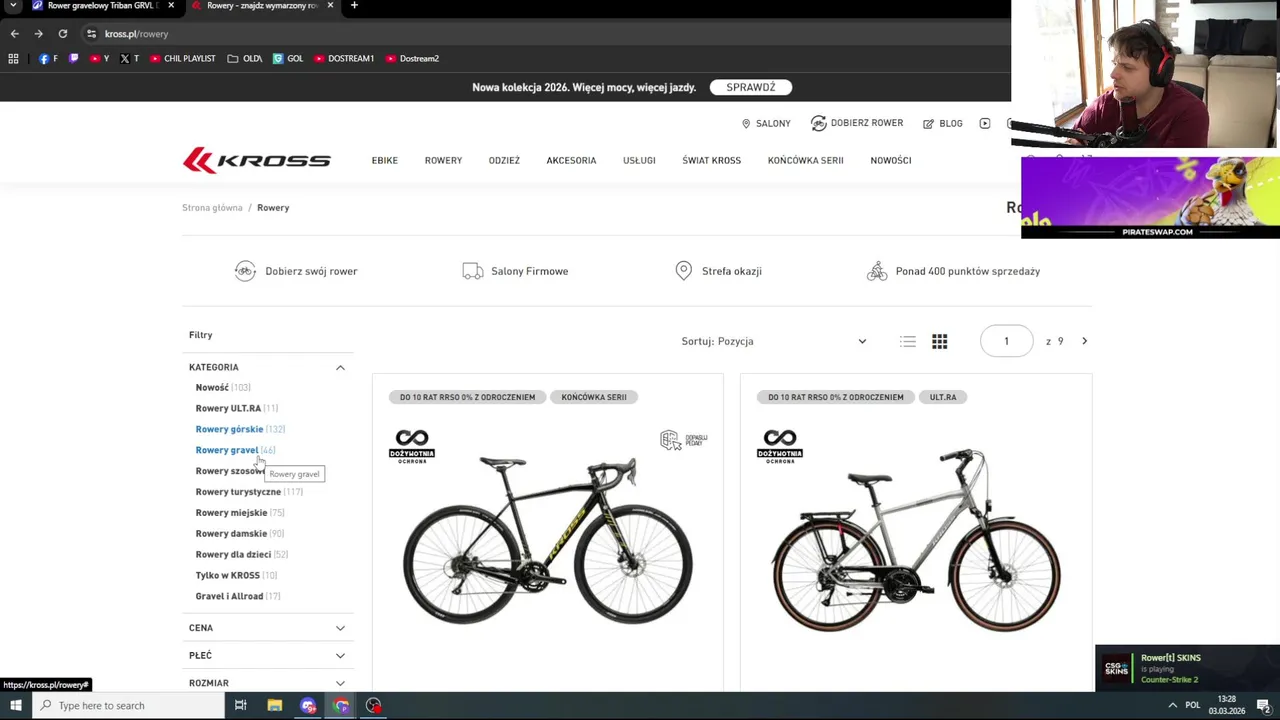Open the browser apps grid bookmark

click(13, 59)
